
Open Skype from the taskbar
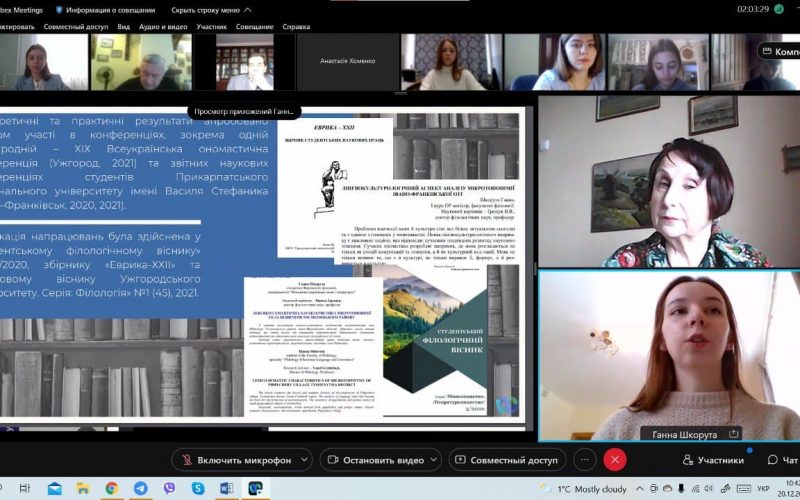(198, 488)
